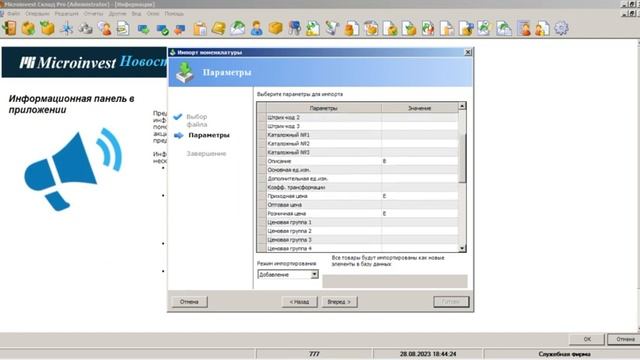Select the Каталожный №2 row
The image size is (640, 360).
362,144
